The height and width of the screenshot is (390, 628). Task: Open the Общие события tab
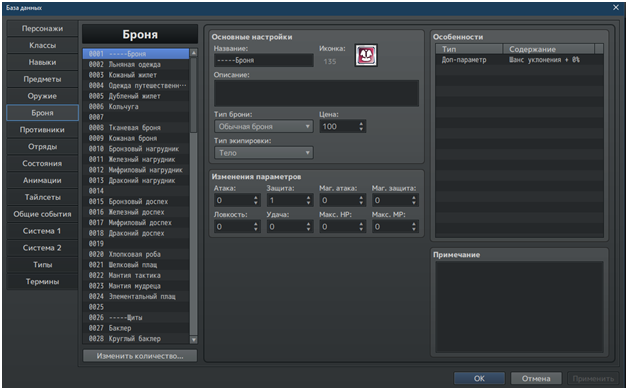point(42,214)
